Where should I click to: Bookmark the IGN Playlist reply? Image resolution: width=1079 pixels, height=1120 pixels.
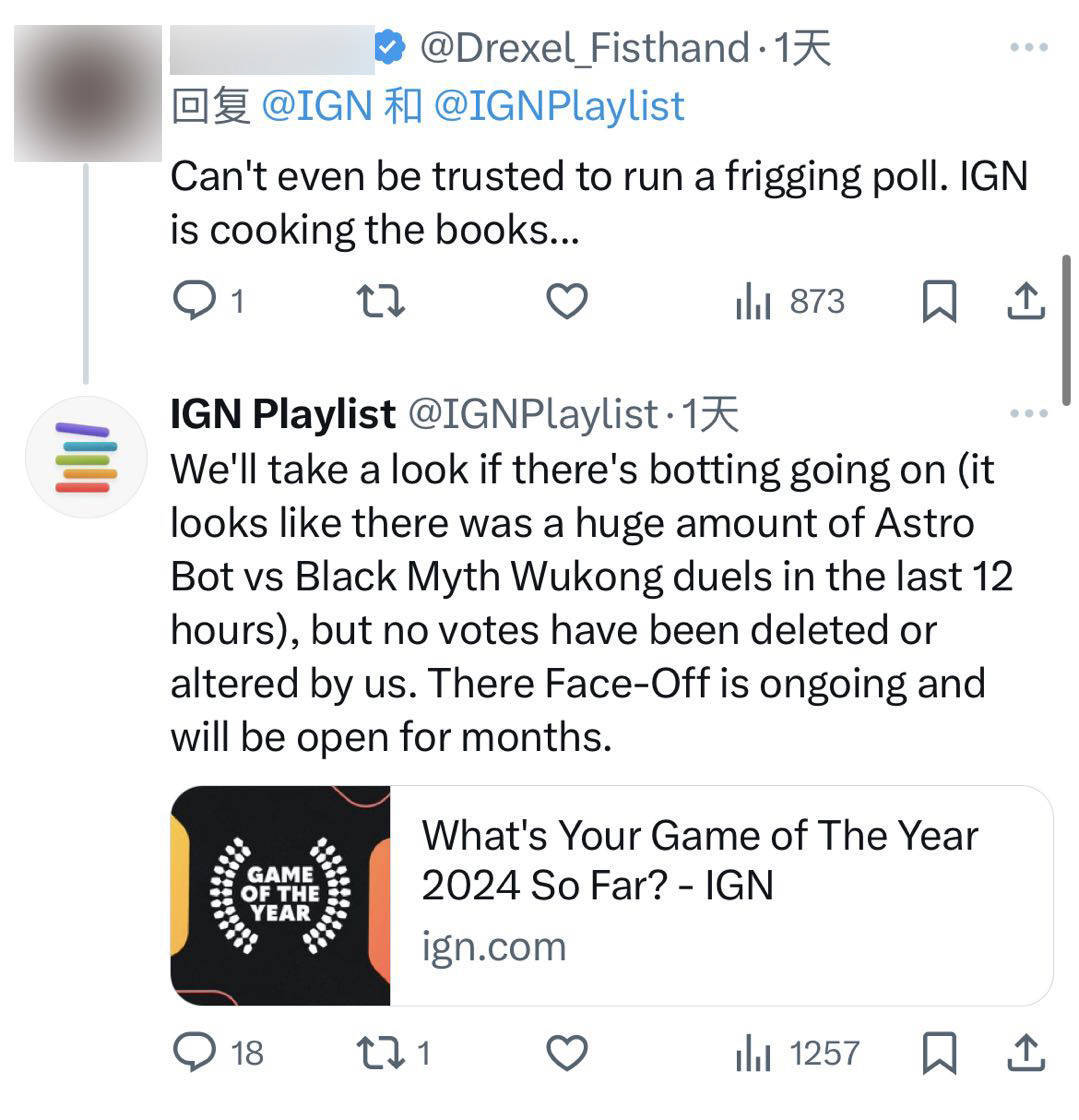point(940,1052)
